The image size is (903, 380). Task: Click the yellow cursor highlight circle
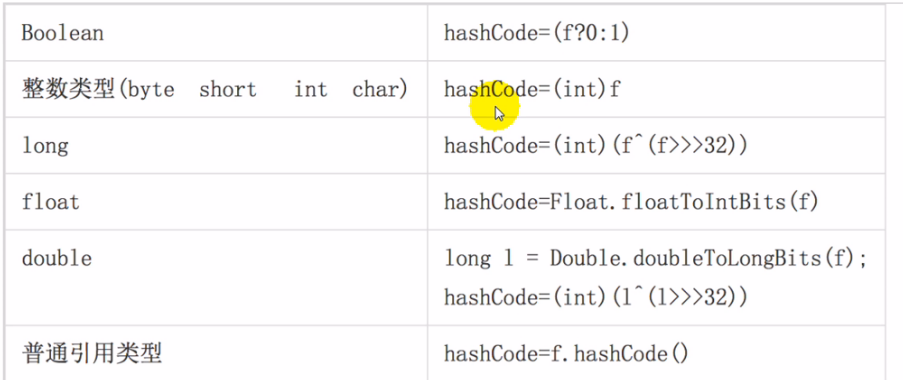495,107
